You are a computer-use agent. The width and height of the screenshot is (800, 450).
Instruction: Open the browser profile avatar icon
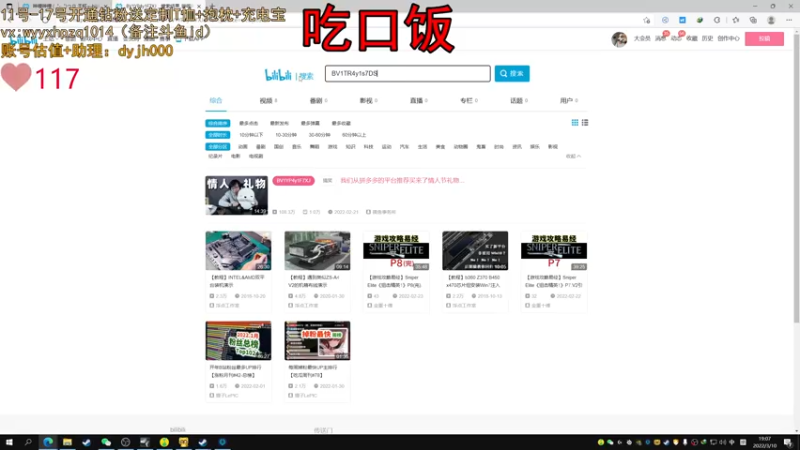[771, 20]
